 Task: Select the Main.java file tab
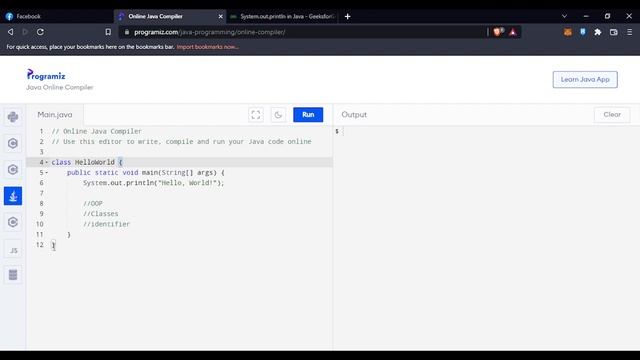(x=55, y=115)
